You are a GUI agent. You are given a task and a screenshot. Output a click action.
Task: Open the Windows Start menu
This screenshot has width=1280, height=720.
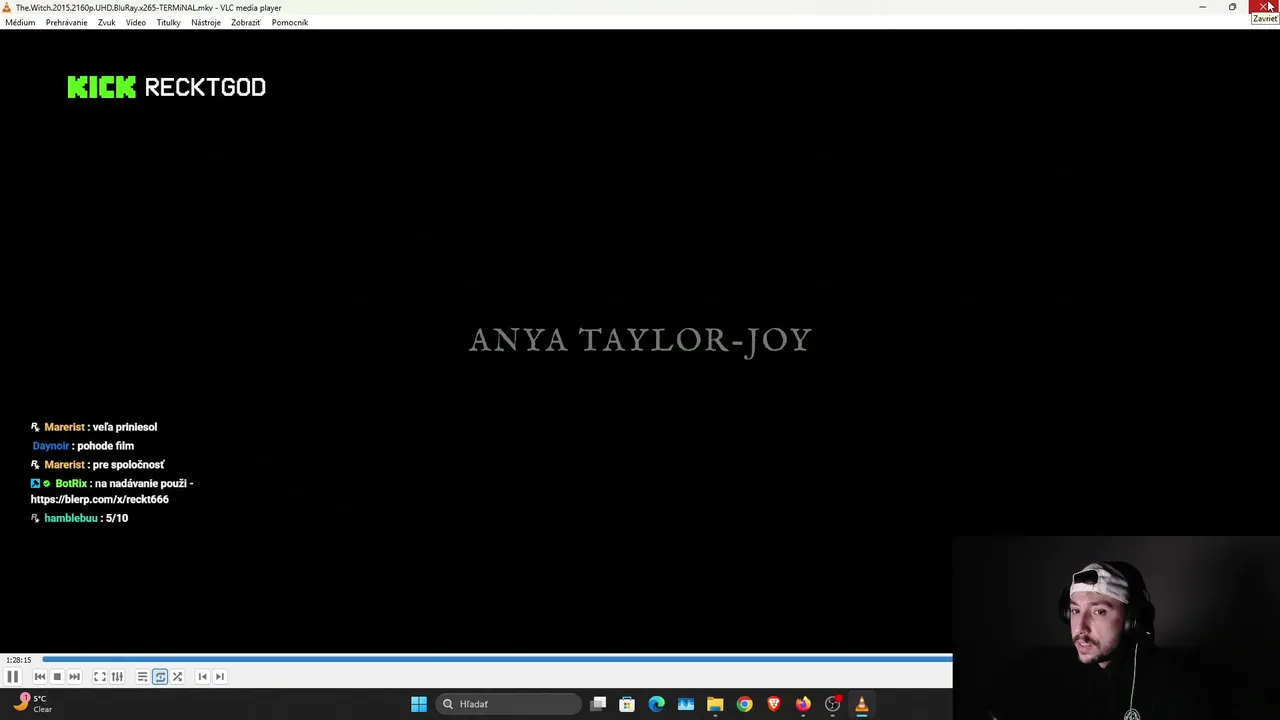point(419,704)
